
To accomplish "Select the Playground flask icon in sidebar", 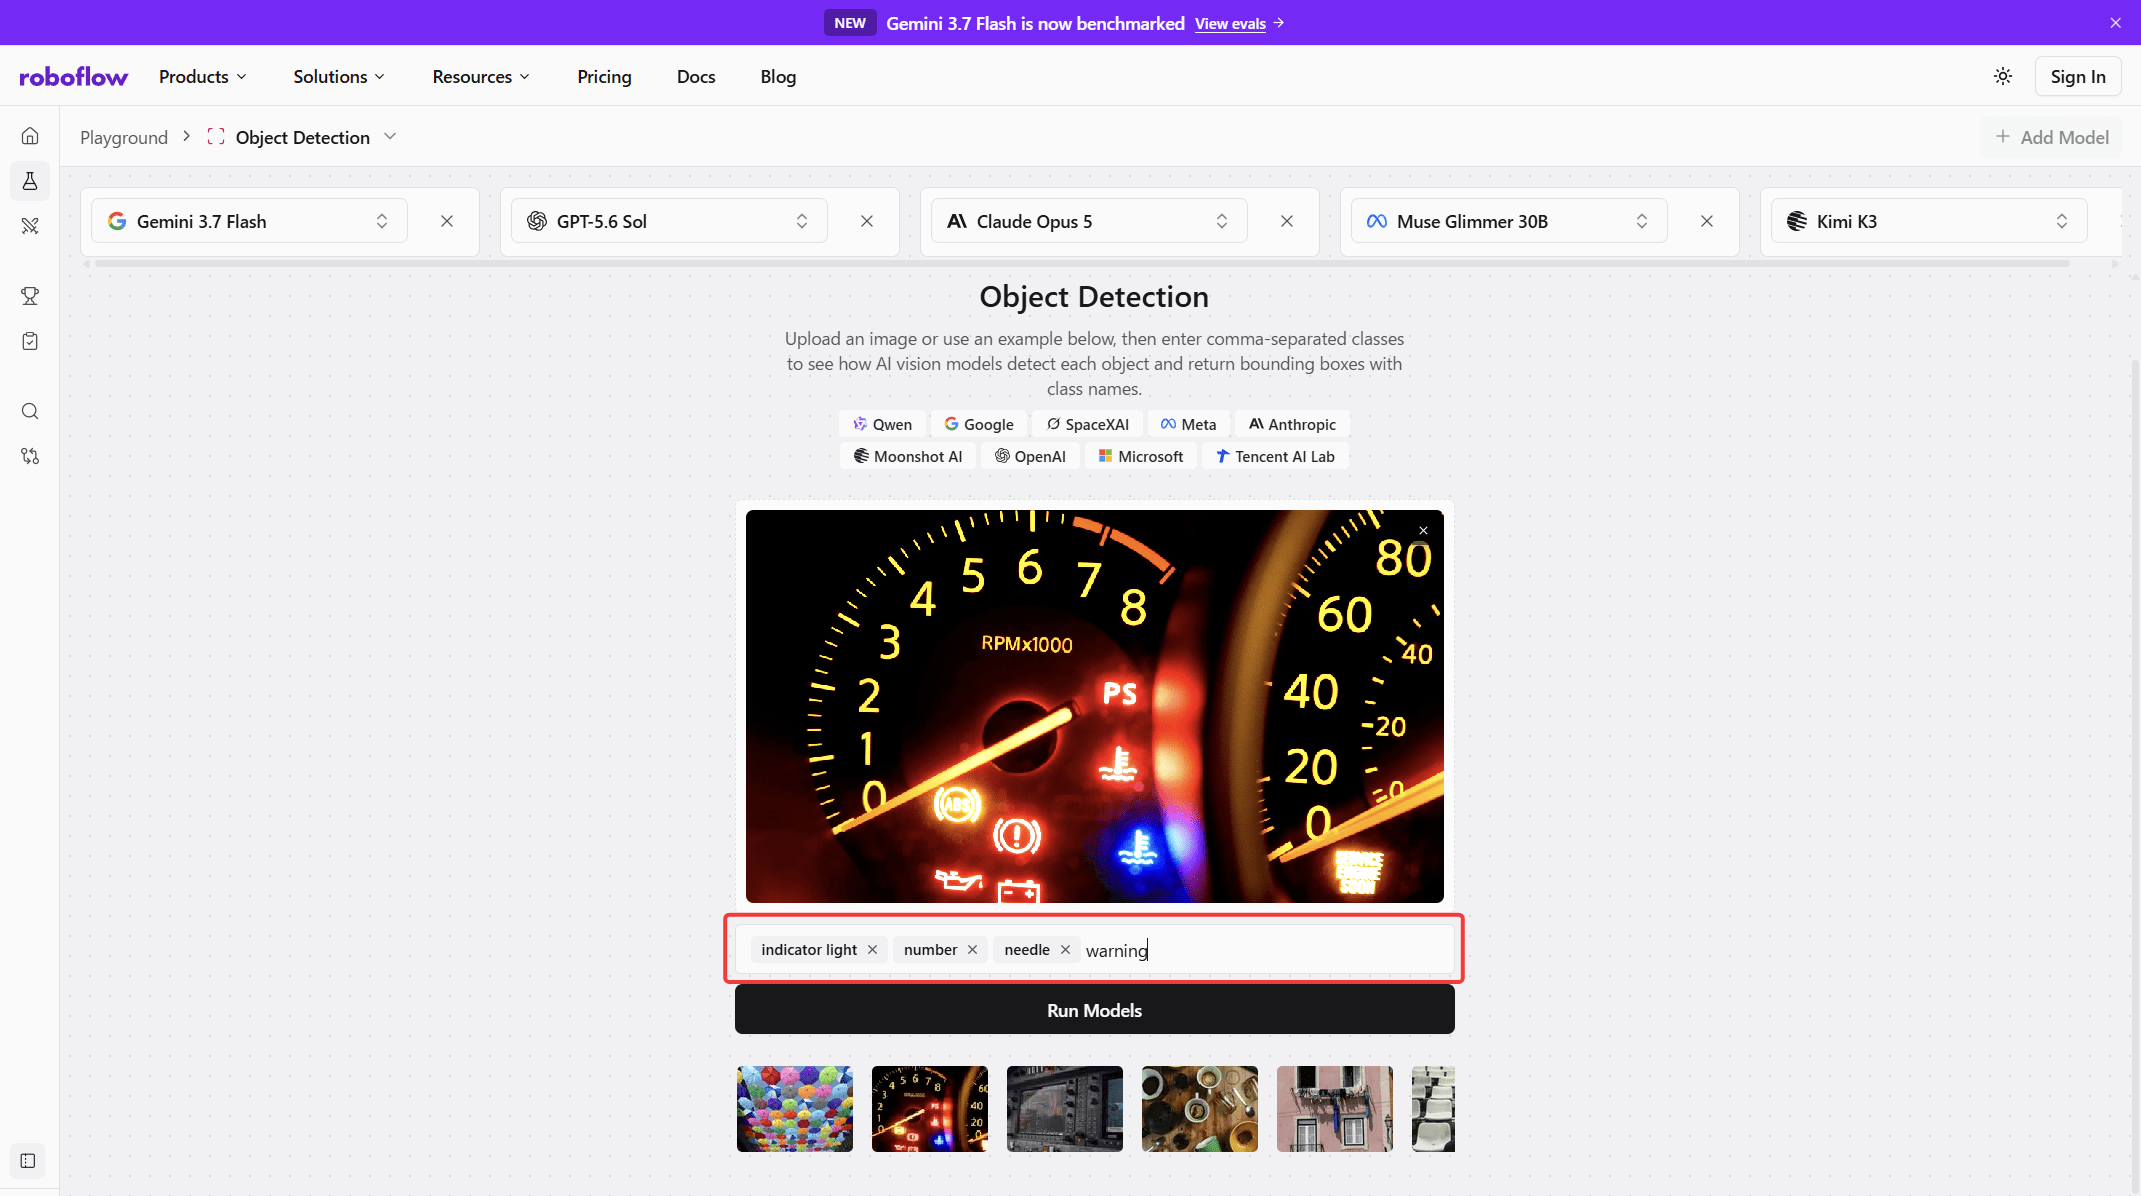I will [x=30, y=181].
